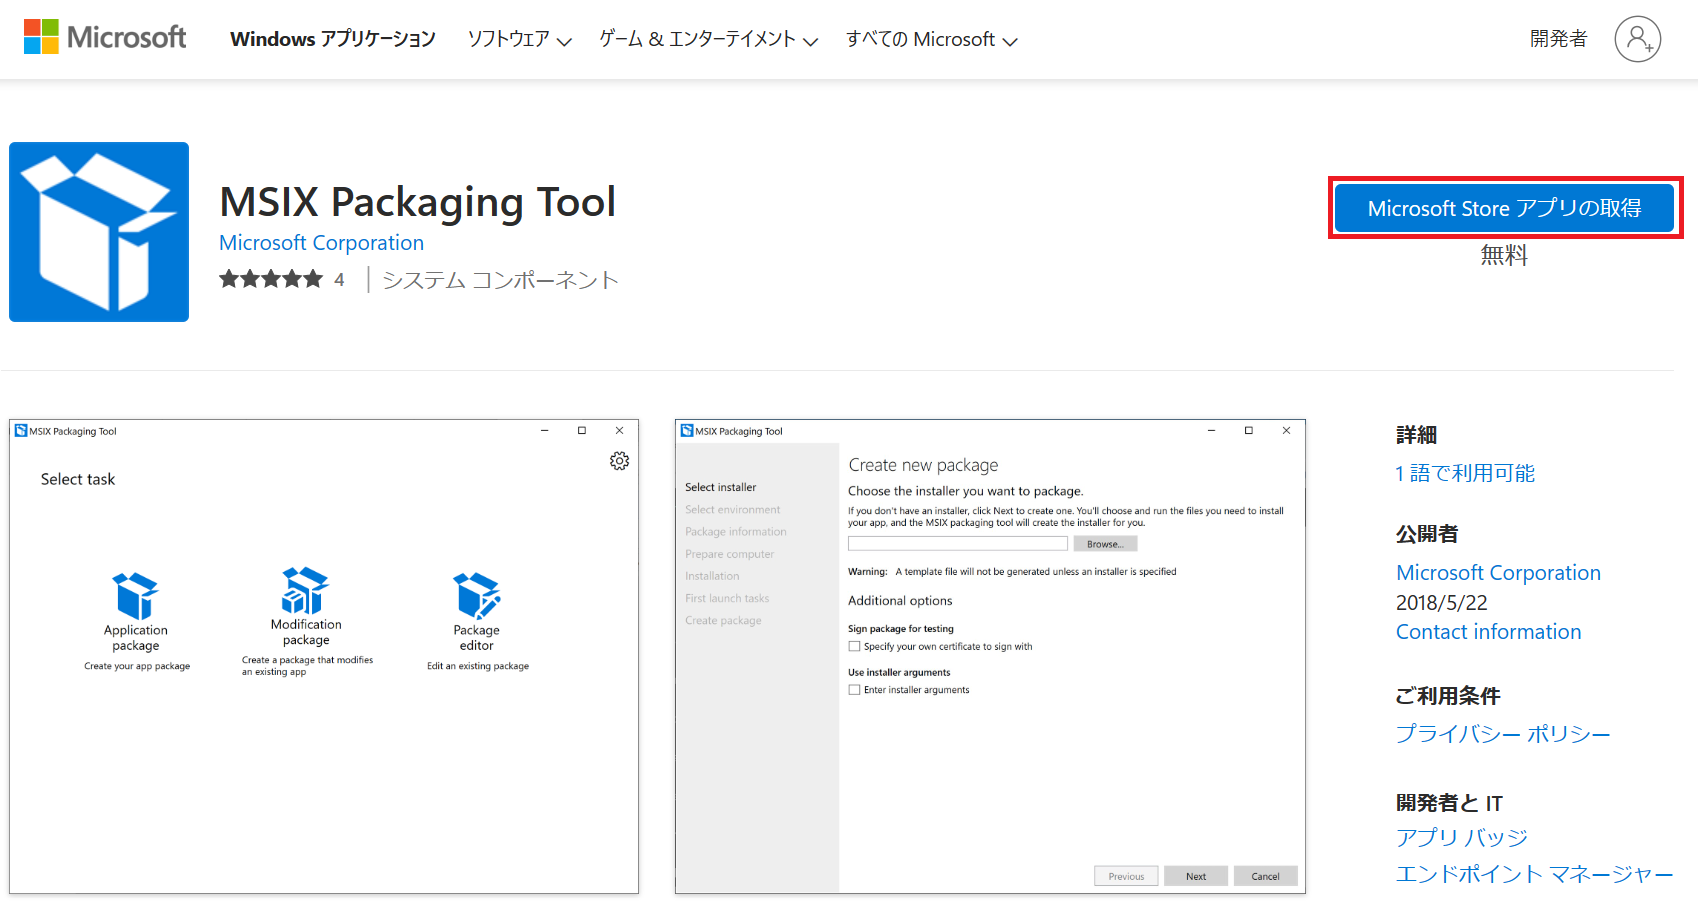Click the Next button
Screen dimensions: 1698x901
pyautogui.click(x=1196, y=876)
